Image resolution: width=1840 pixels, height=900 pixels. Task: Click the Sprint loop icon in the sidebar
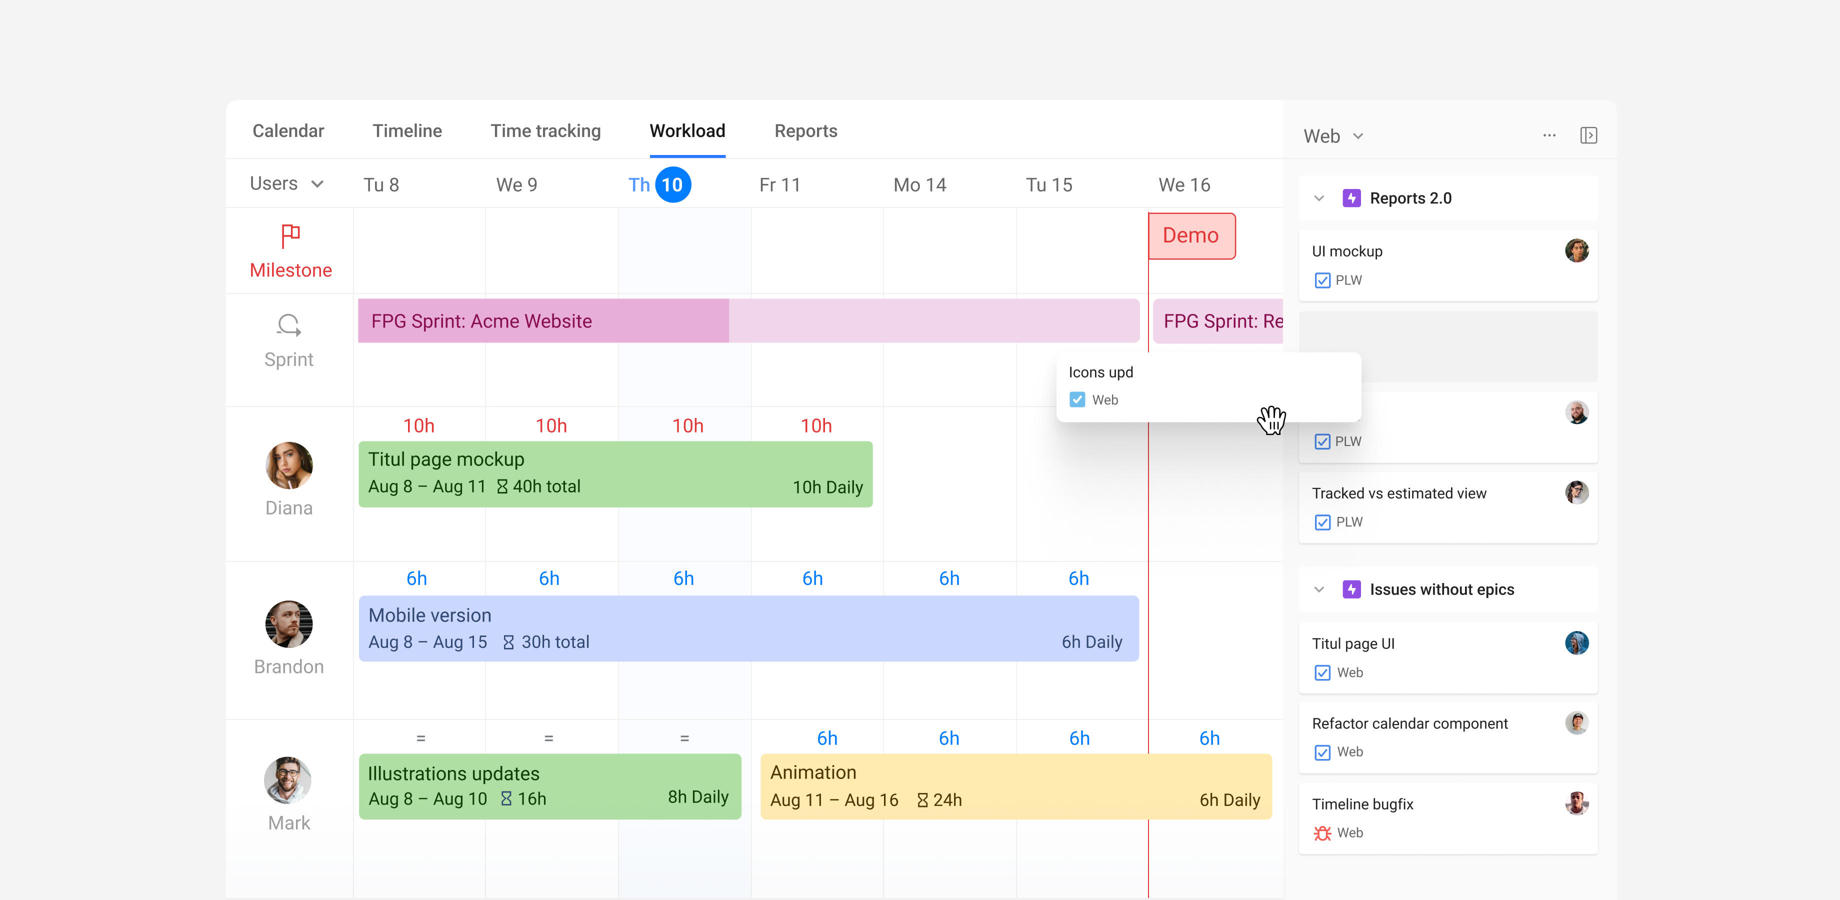click(x=289, y=325)
